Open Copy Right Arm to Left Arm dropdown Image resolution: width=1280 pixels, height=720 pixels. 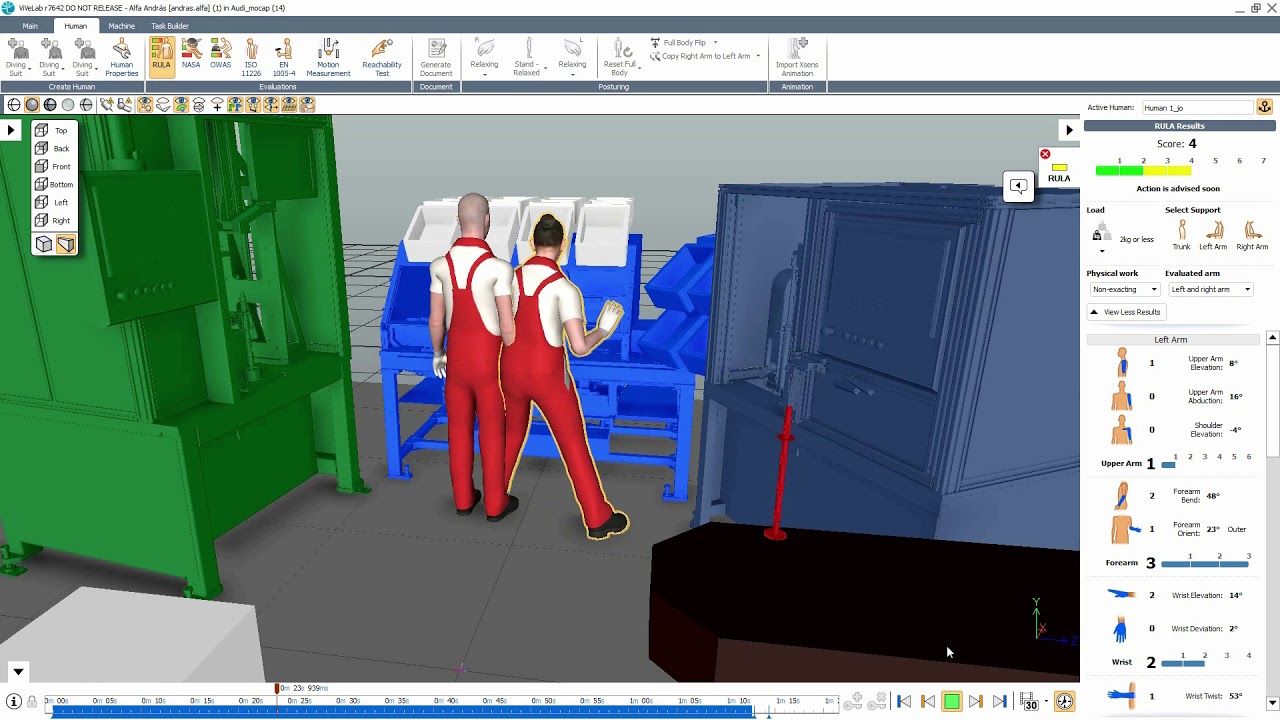tap(758, 56)
